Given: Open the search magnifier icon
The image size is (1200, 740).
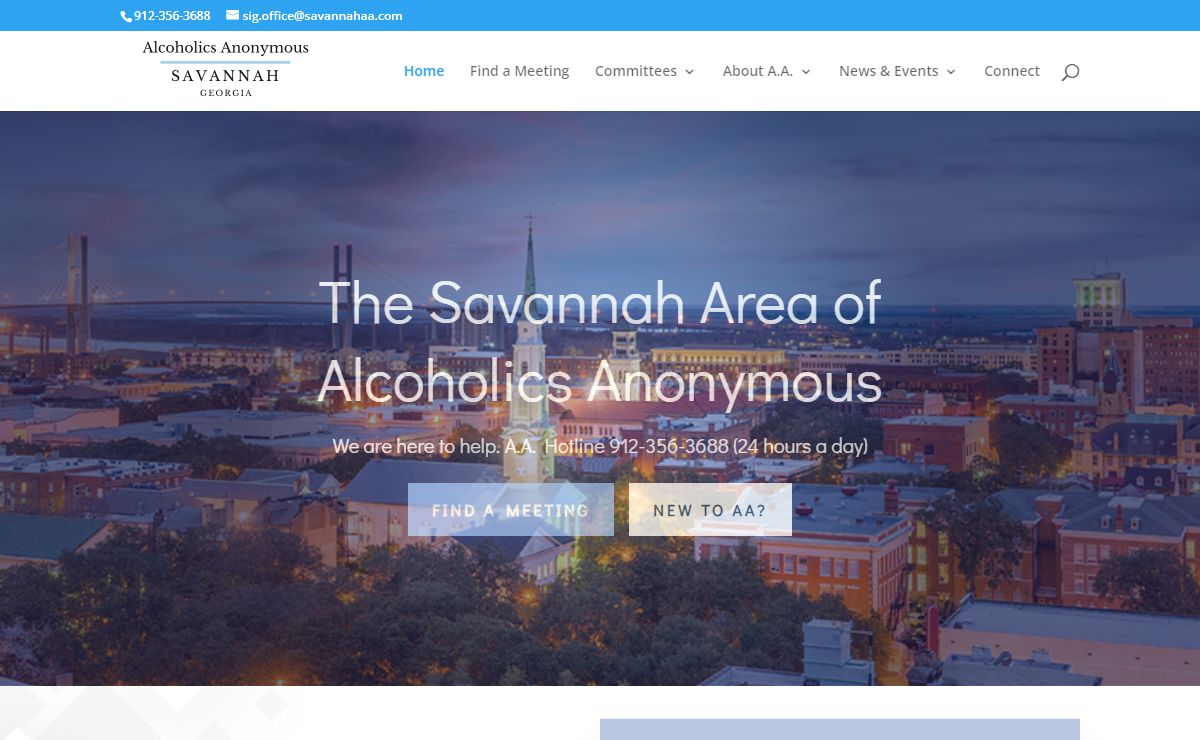Looking at the screenshot, I should tap(1070, 72).
